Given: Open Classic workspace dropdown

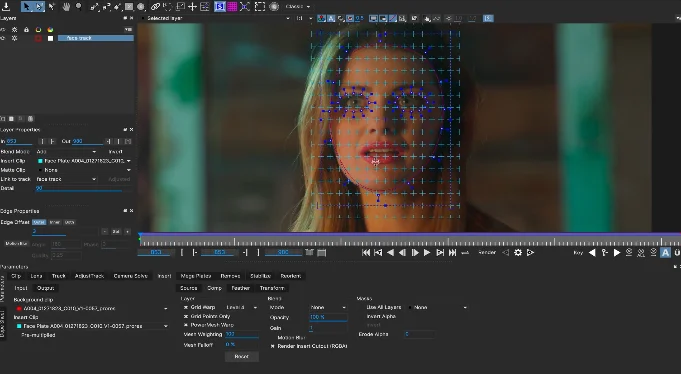Looking at the screenshot, I should (298, 7).
